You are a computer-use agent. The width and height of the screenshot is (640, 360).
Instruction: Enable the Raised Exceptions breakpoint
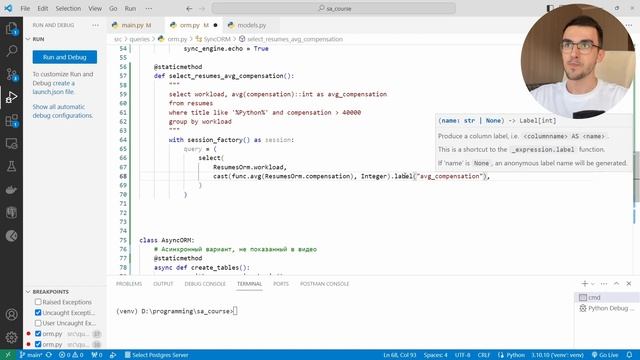pyautogui.click(x=38, y=302)
